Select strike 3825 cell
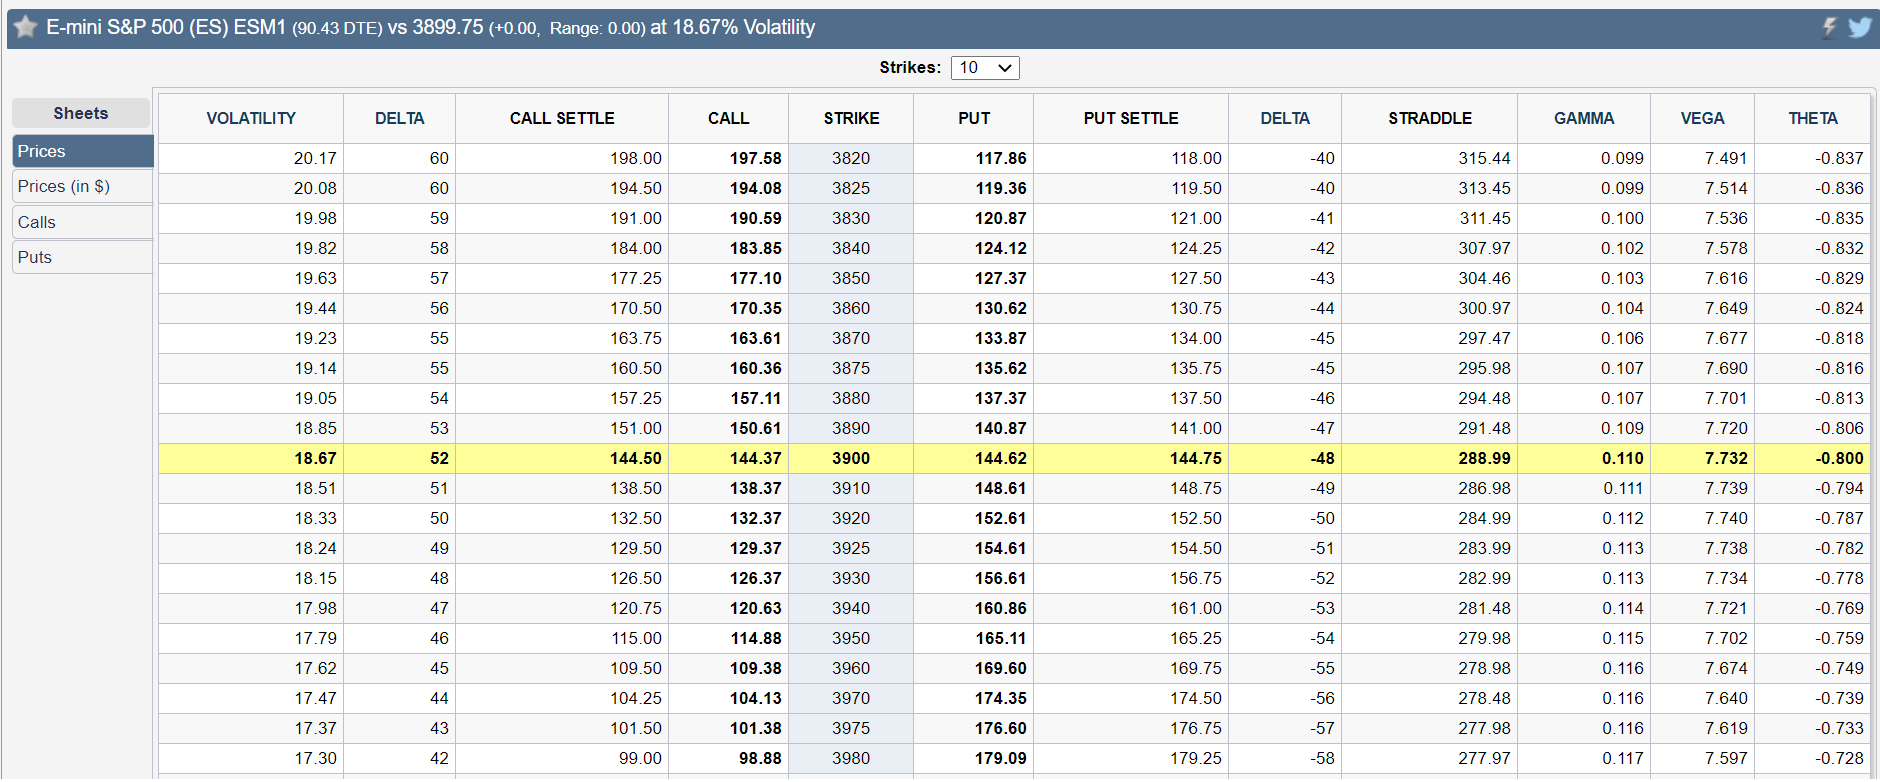 pos(851,188)
